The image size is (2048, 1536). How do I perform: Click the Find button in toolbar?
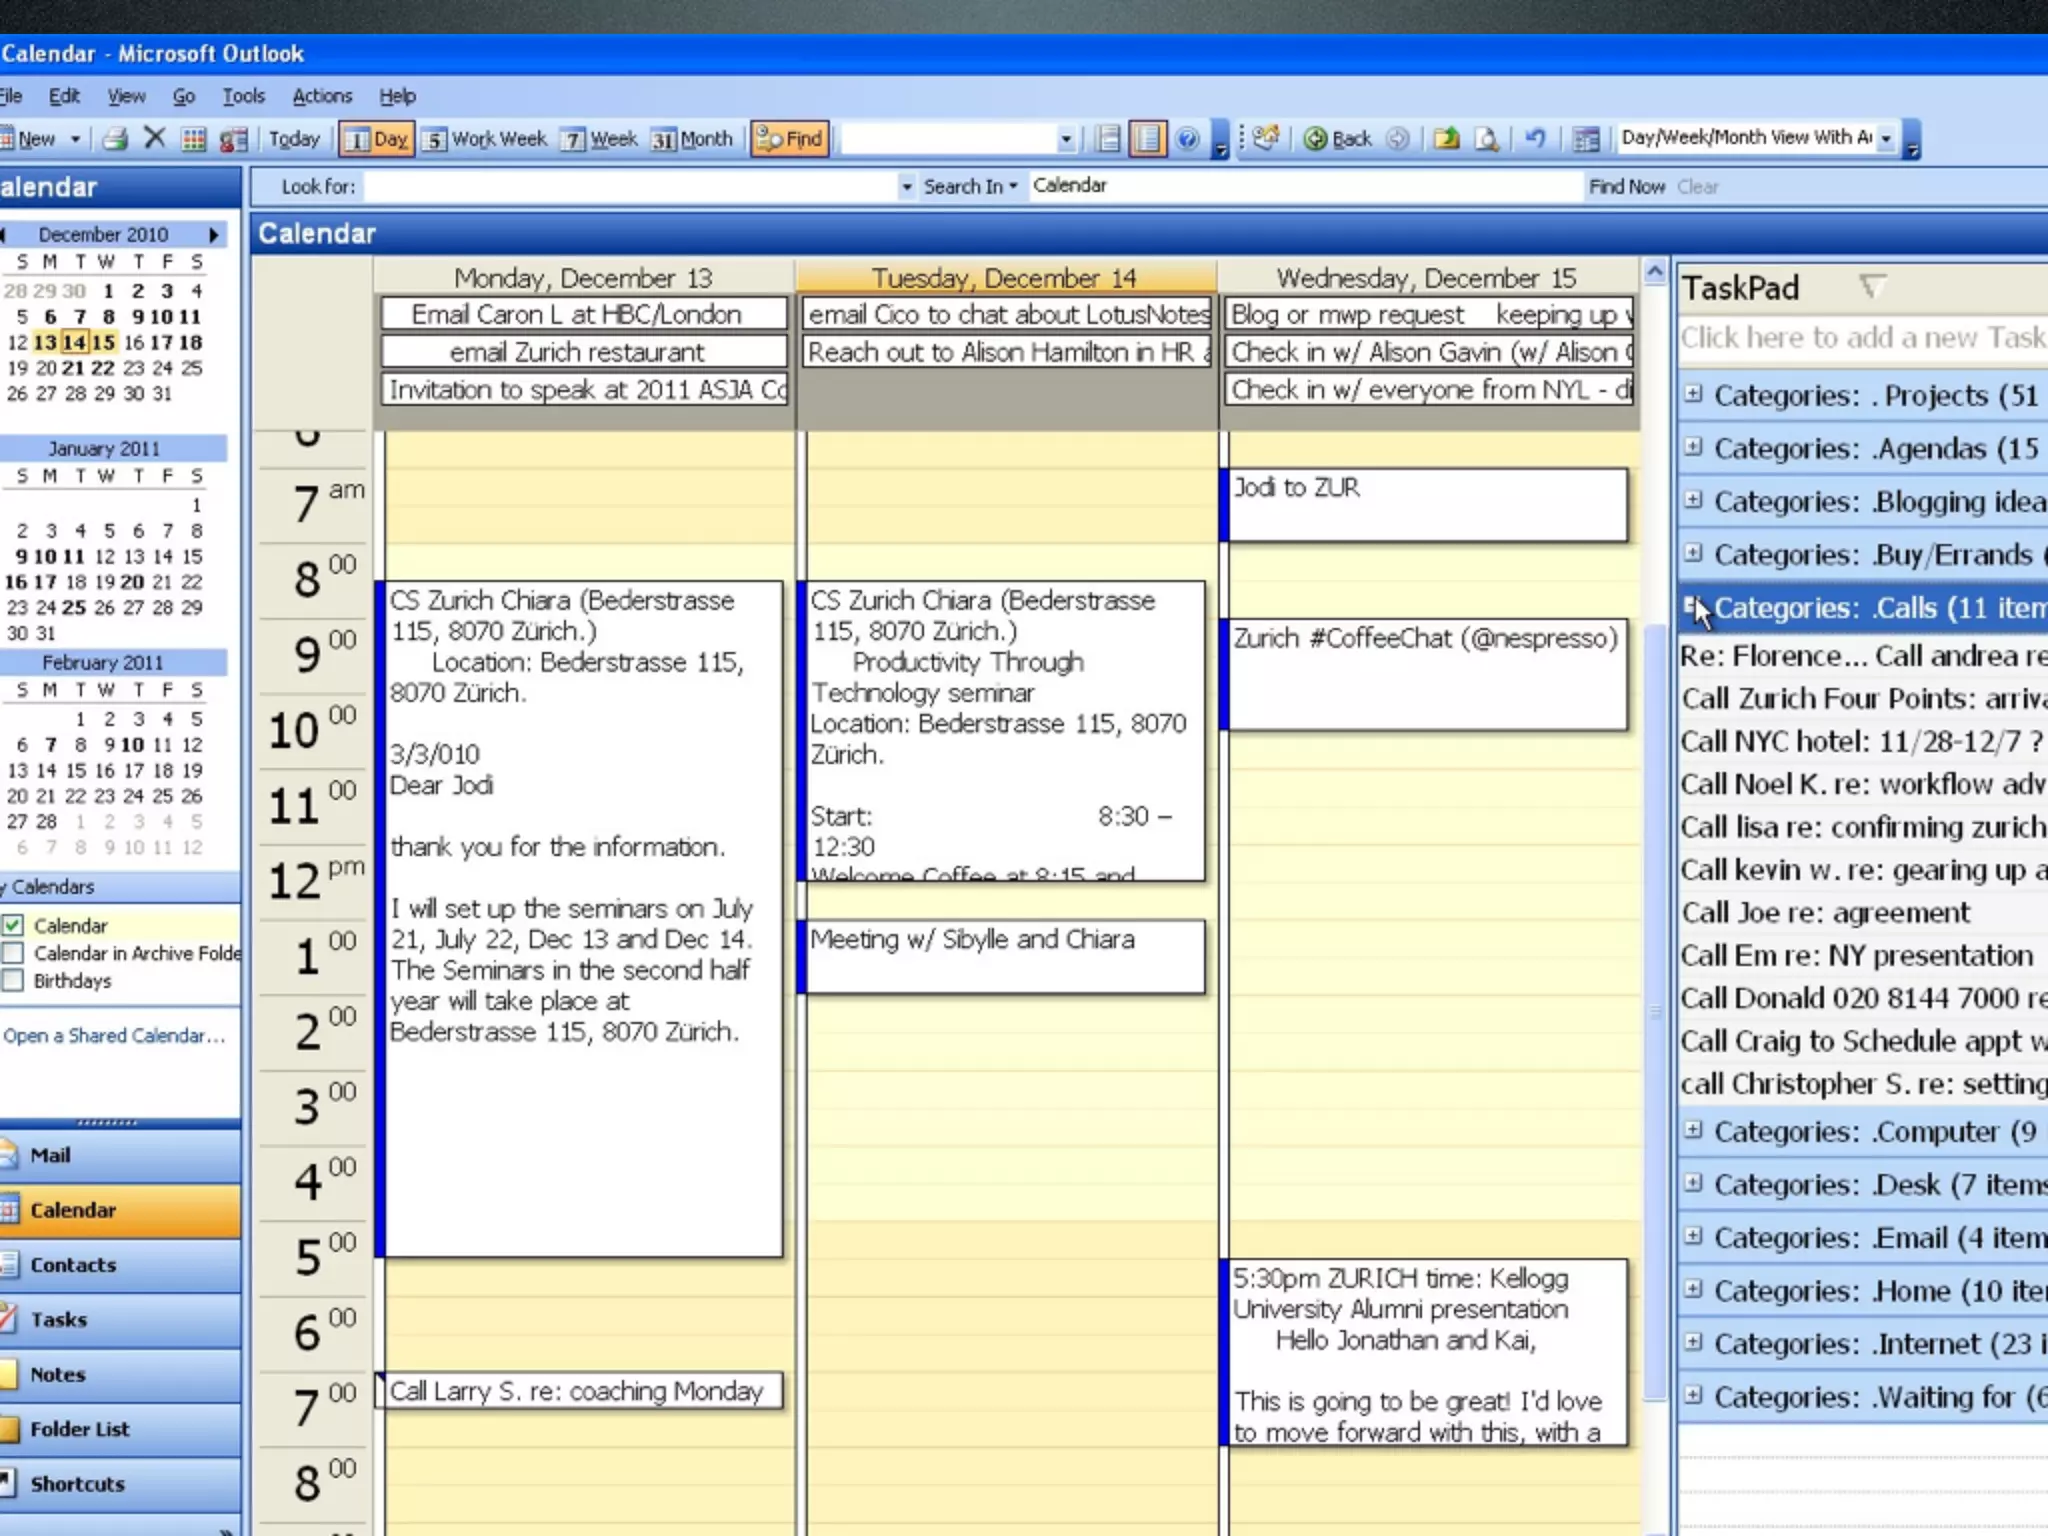point(789,139)
